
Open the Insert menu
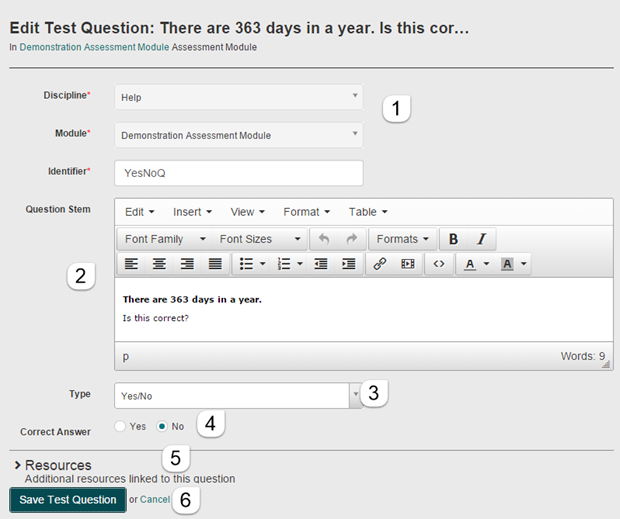point(192,212)
